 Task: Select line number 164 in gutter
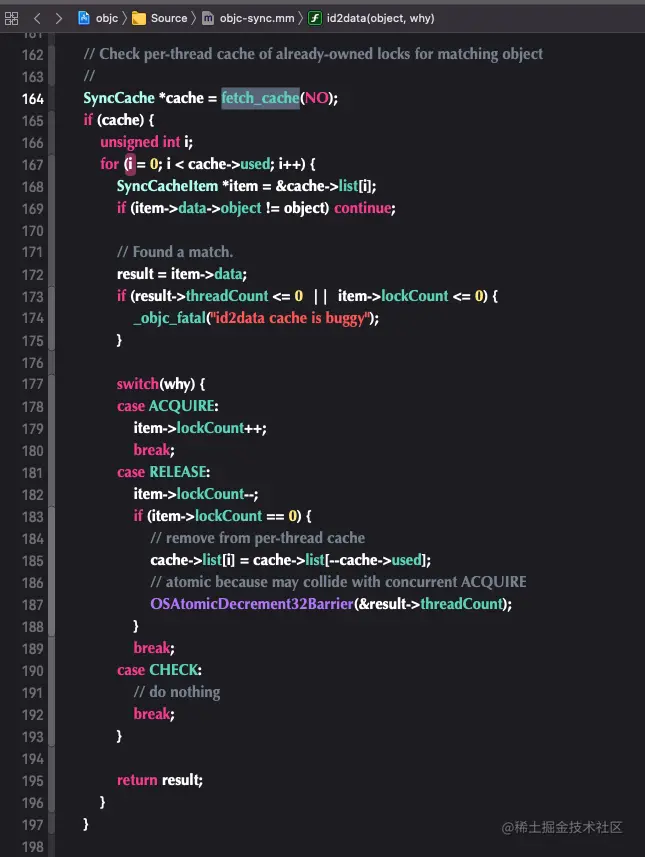coord(32,99)
